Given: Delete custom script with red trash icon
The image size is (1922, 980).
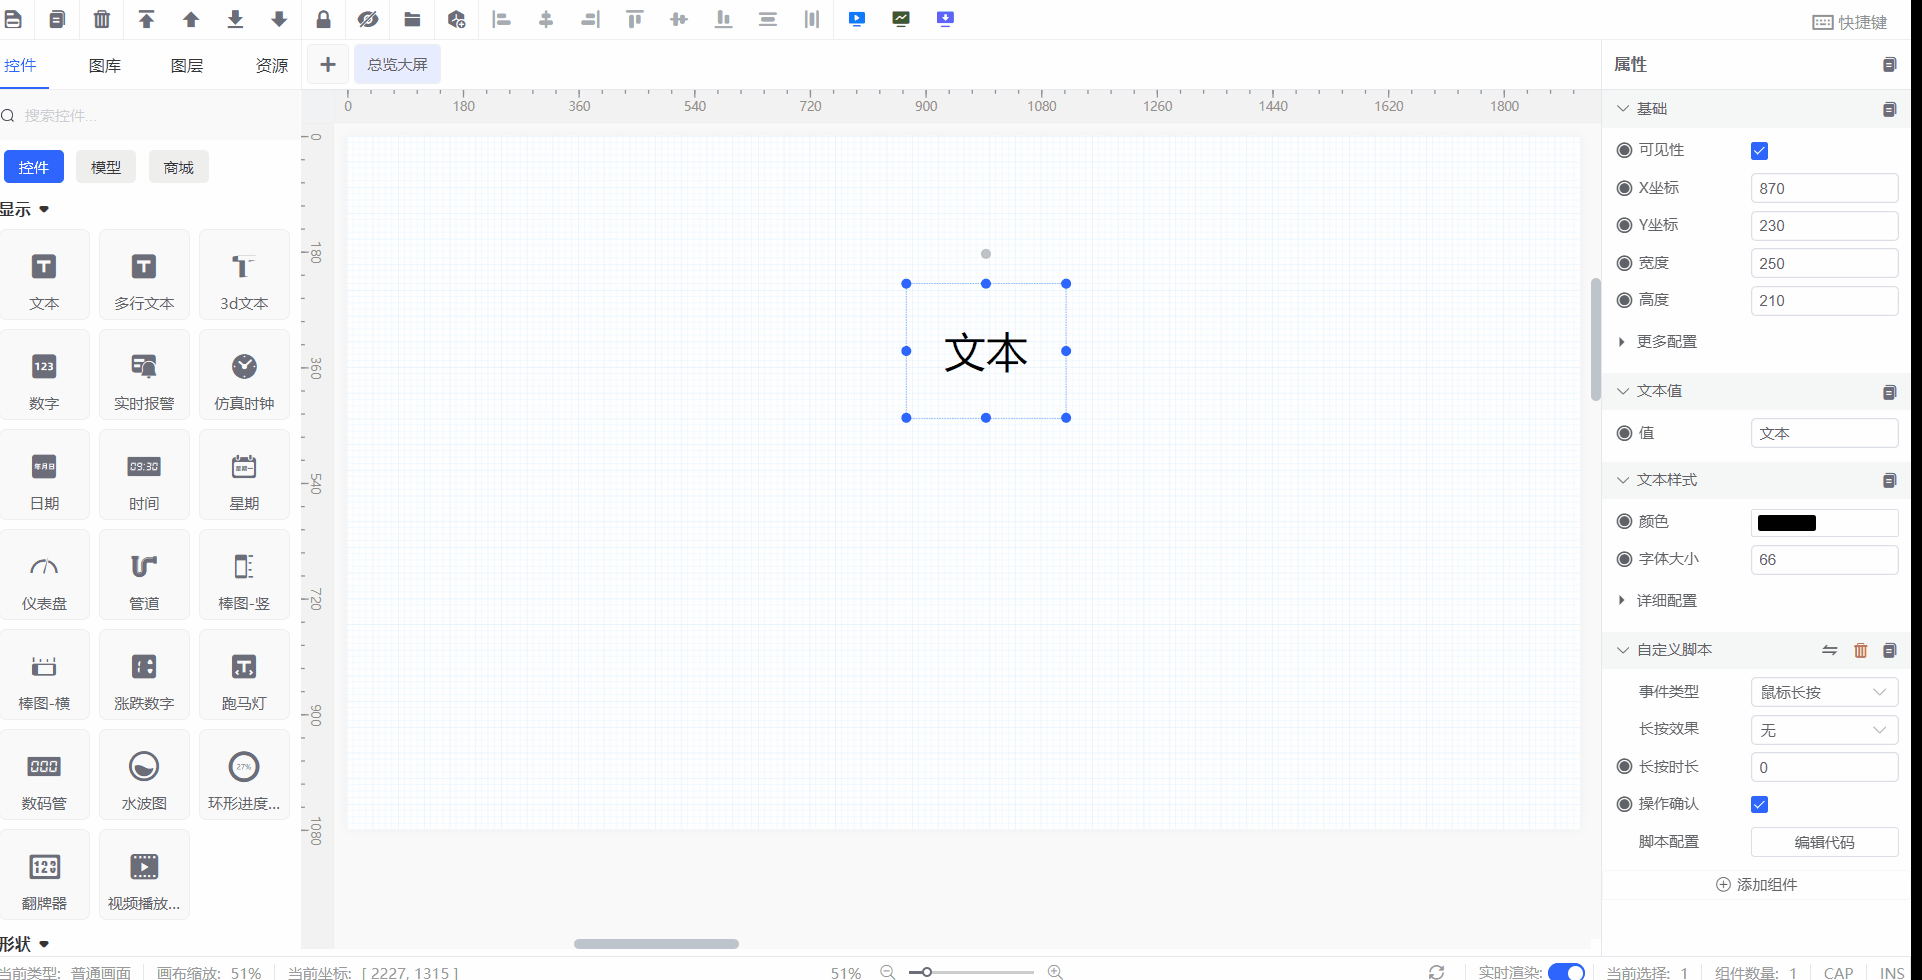Looking at the screenshot, I should pos(1860,650).
